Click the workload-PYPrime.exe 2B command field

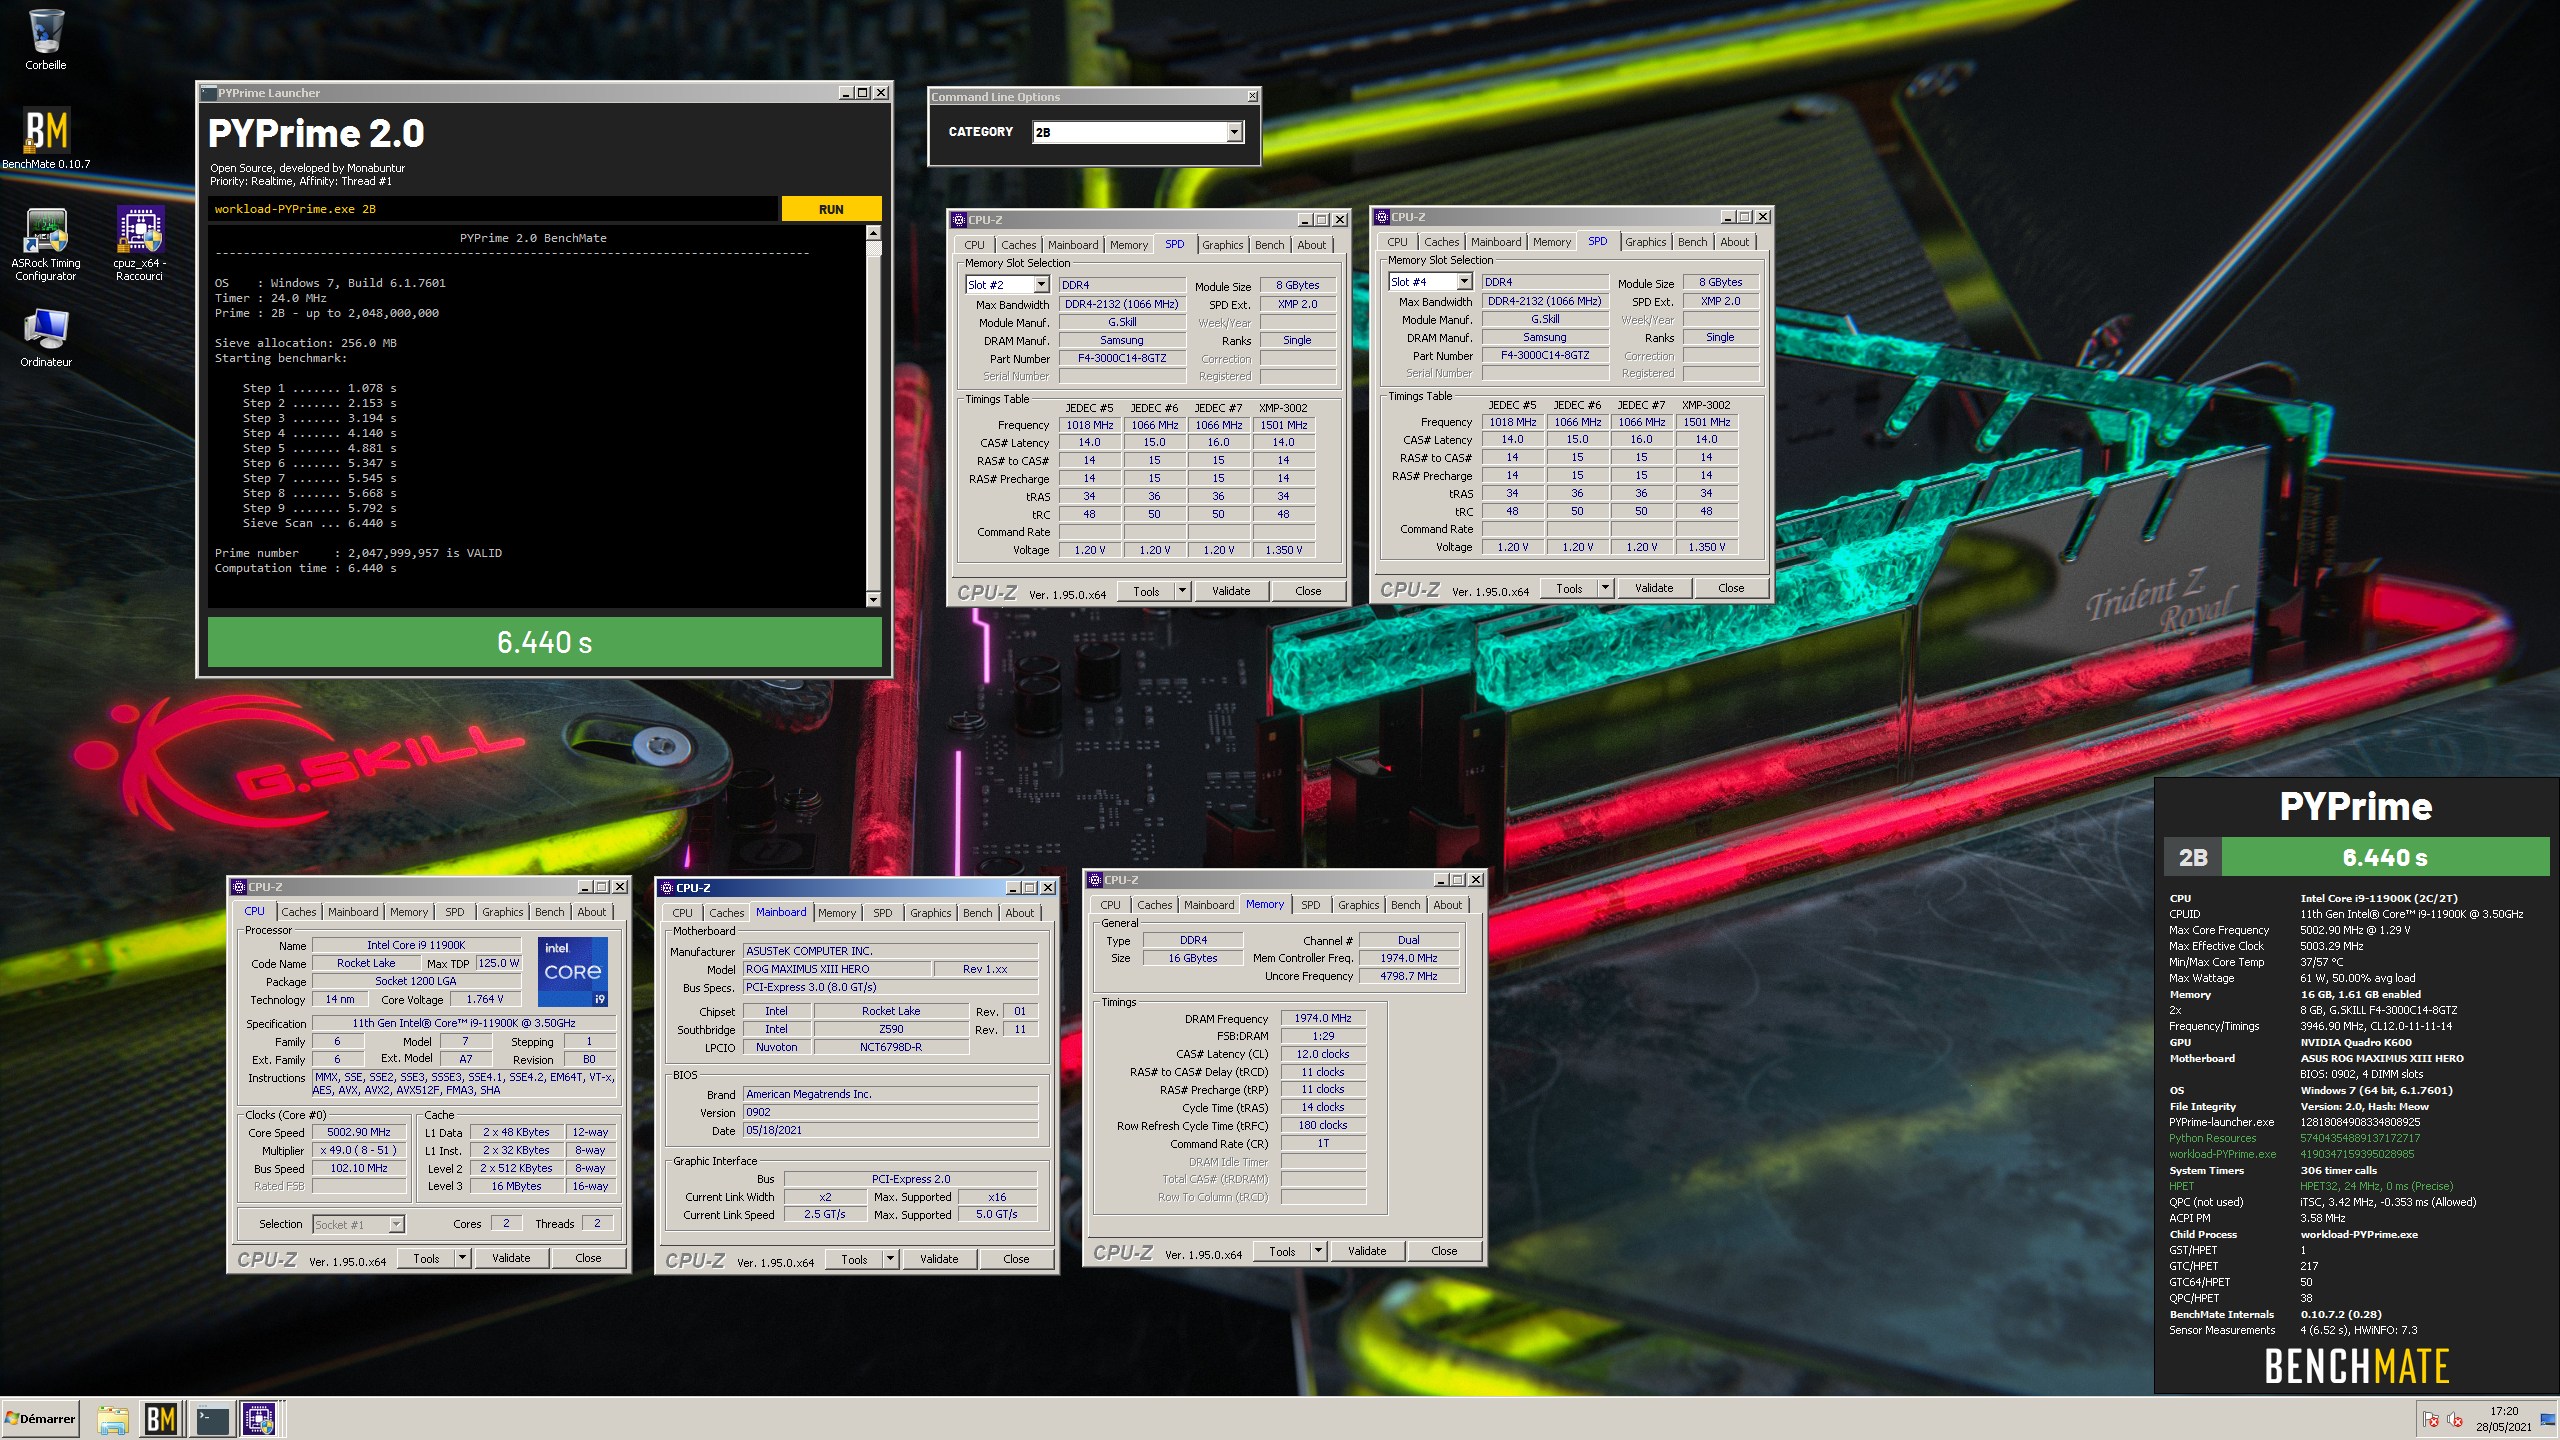point(493,209)
